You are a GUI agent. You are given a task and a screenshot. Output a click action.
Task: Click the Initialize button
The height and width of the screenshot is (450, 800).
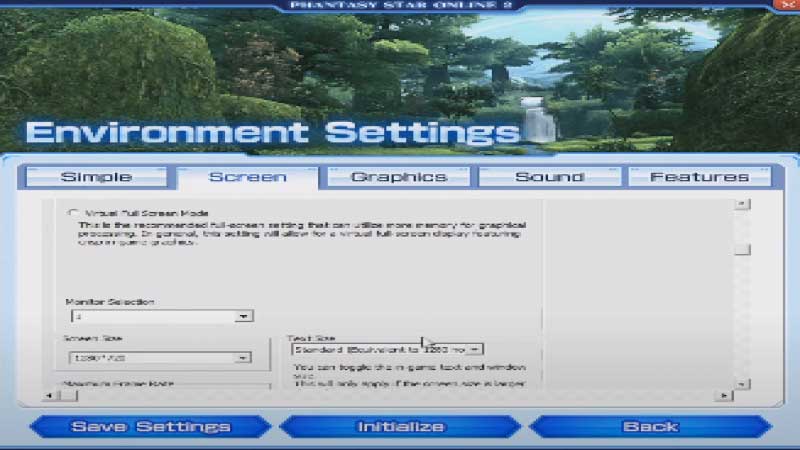tap(401, 427)
